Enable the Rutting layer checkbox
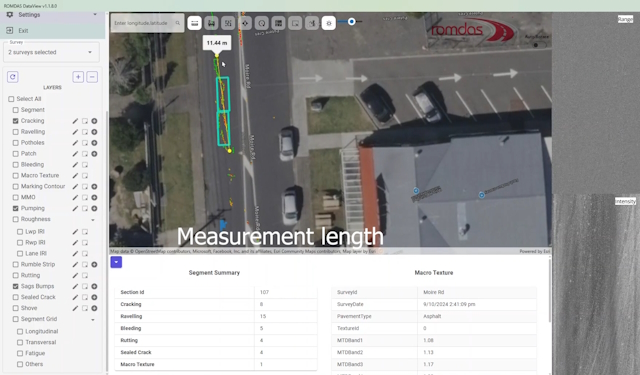The height and width of the screenshot is (375, 640). pos(16,275)
